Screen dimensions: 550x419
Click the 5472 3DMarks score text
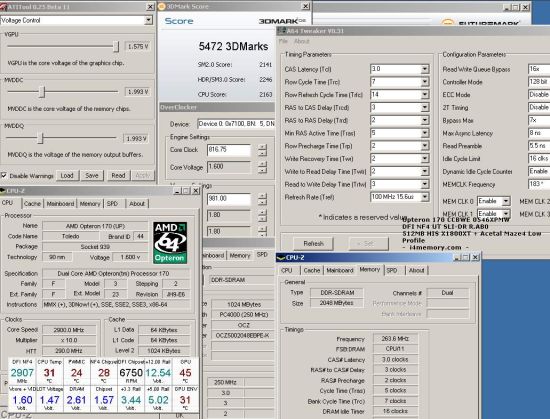pos(233,46)
